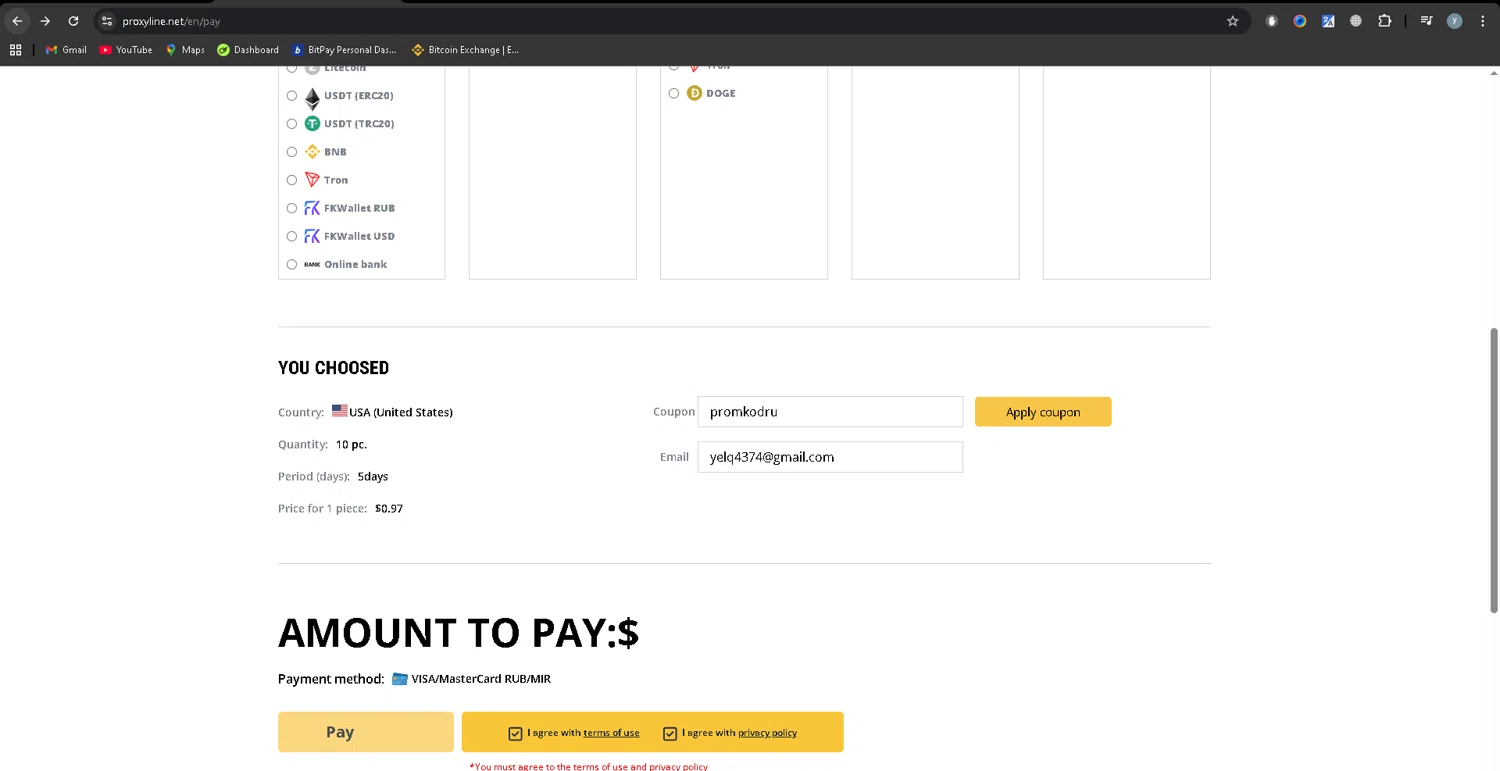Open the Extensions puzzle menu
Viewport: 1500px width, 771px height.
tap(1385, 21)
